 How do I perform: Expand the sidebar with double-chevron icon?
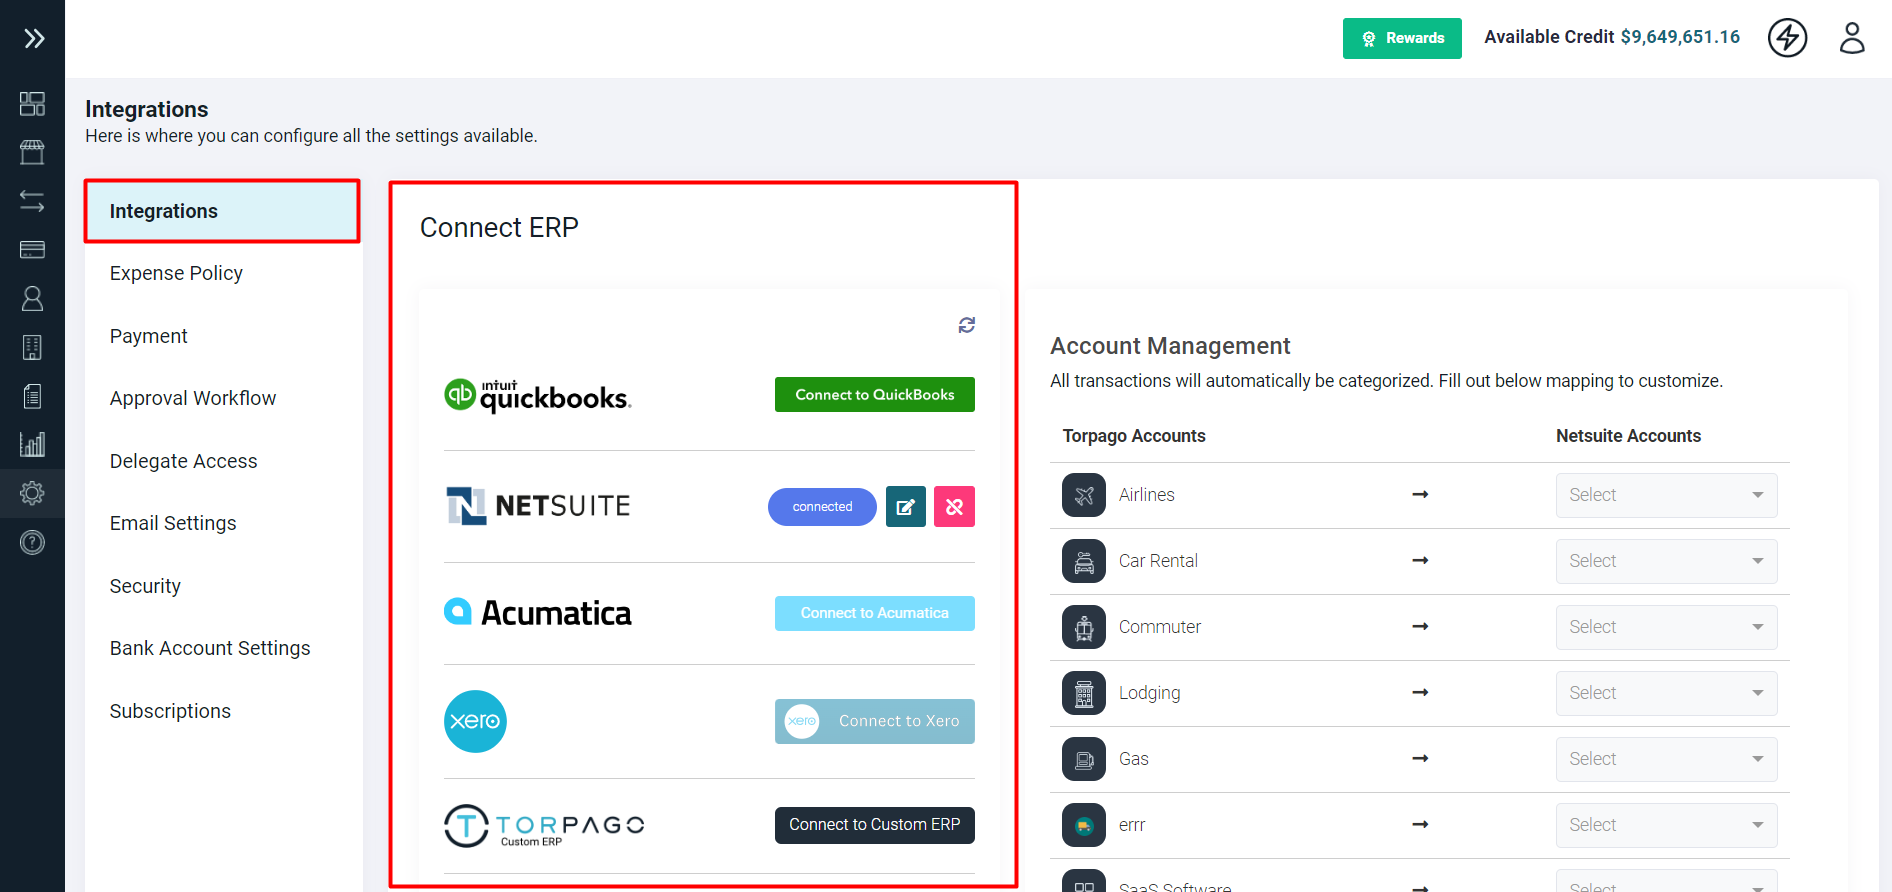pos(34,39)
